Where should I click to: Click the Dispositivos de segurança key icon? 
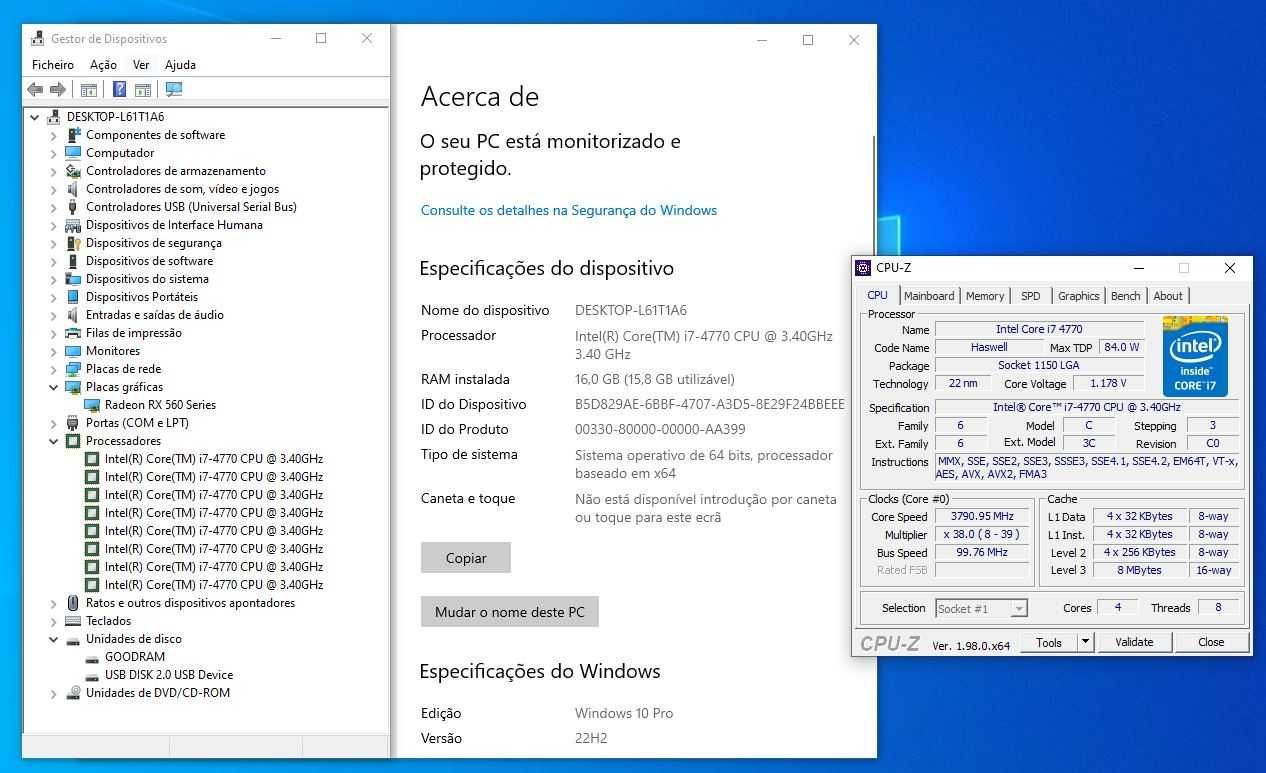pos(73,243)
